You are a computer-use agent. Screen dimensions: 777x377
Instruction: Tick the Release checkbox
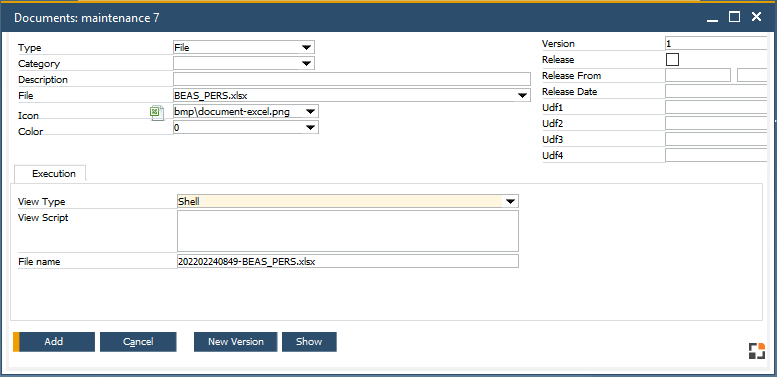pyautogui.click(x=672, y=59)
